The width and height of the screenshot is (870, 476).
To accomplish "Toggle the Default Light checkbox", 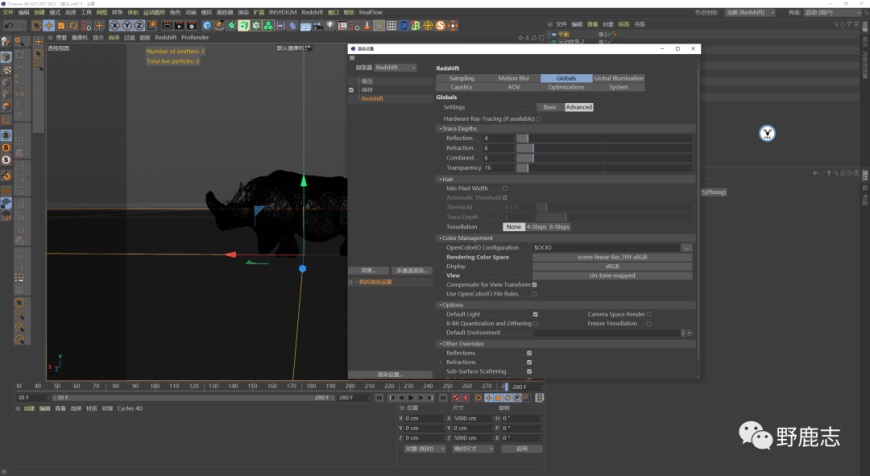I will point(535,315).
